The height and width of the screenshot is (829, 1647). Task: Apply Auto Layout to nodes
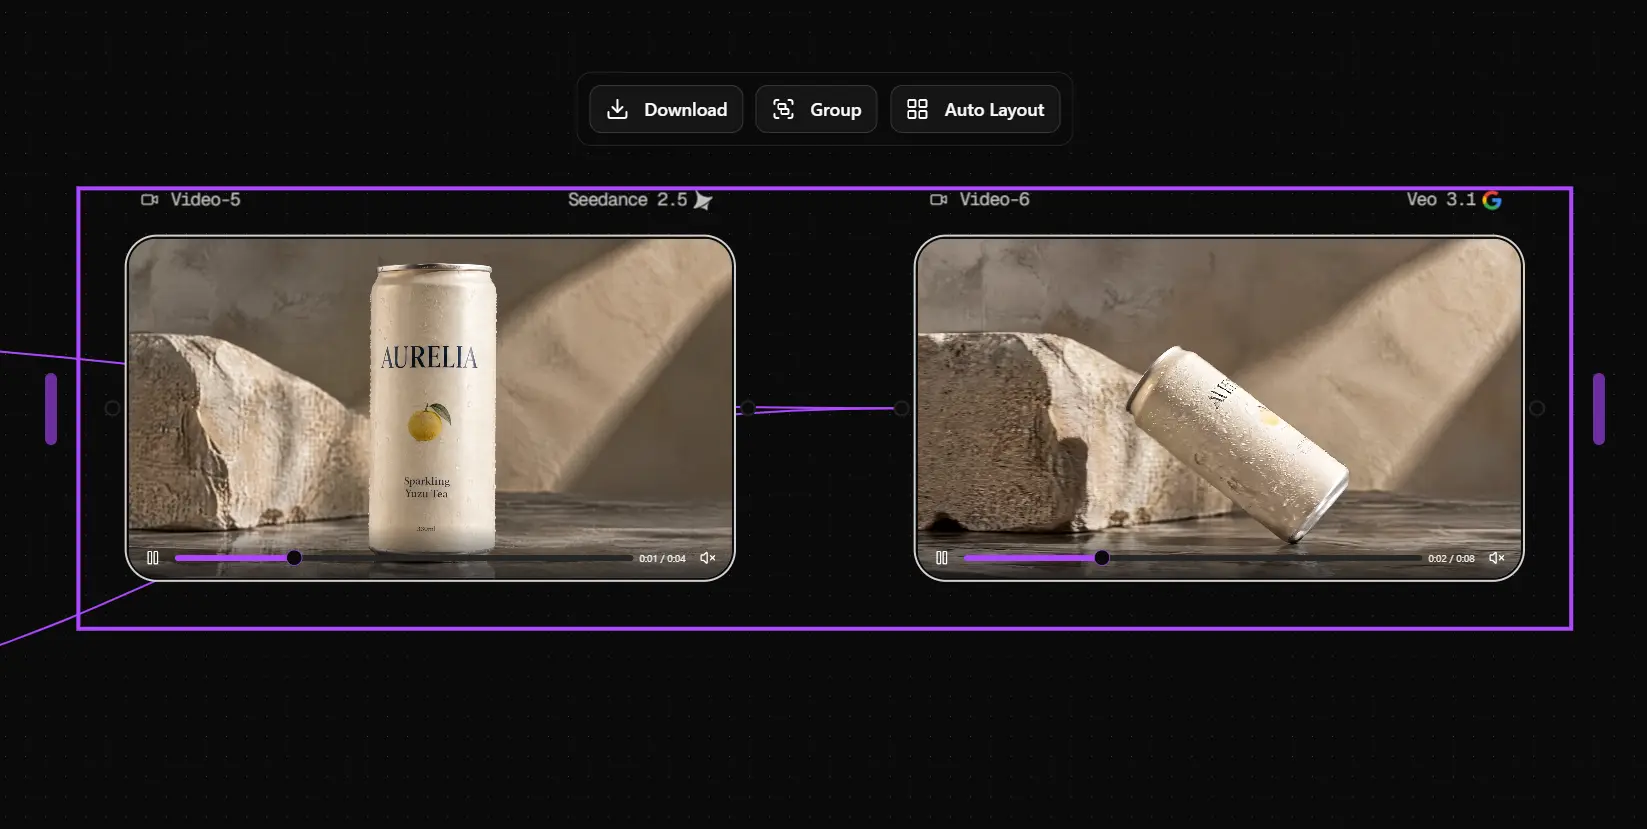click(975, 109)
